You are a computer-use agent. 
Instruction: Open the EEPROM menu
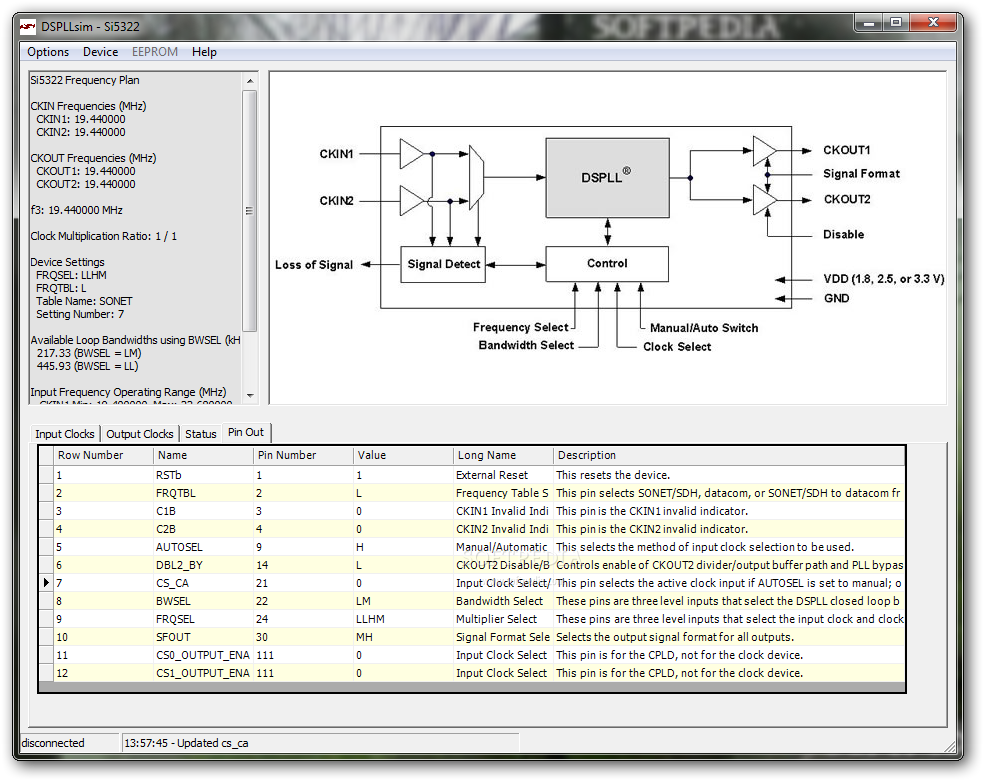[154, 52]
